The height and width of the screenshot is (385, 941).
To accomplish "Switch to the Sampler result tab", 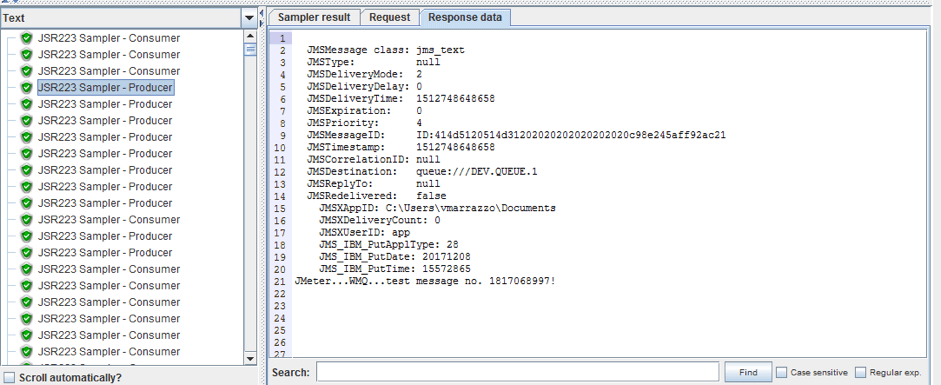I will point(314,17).
